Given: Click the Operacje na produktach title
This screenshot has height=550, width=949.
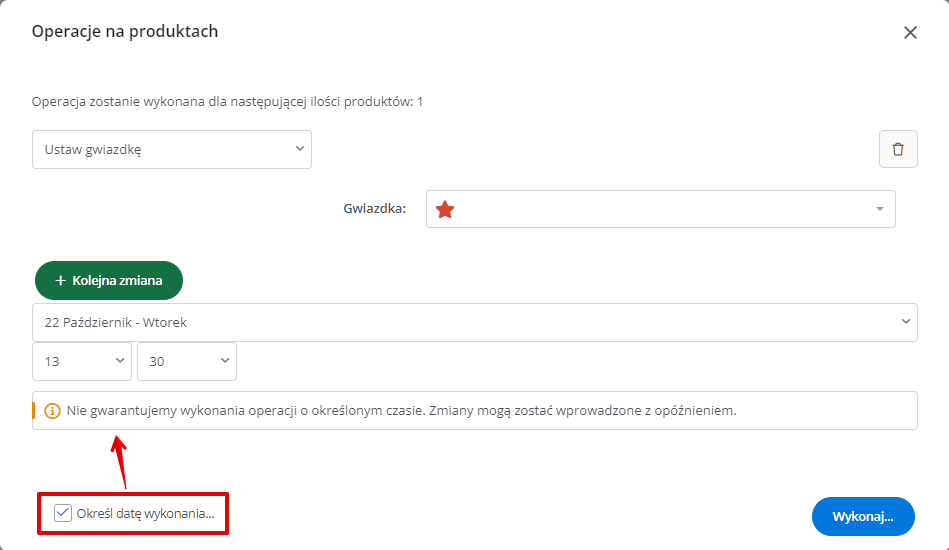Looking at the screenshot, I should click(125, 31).
